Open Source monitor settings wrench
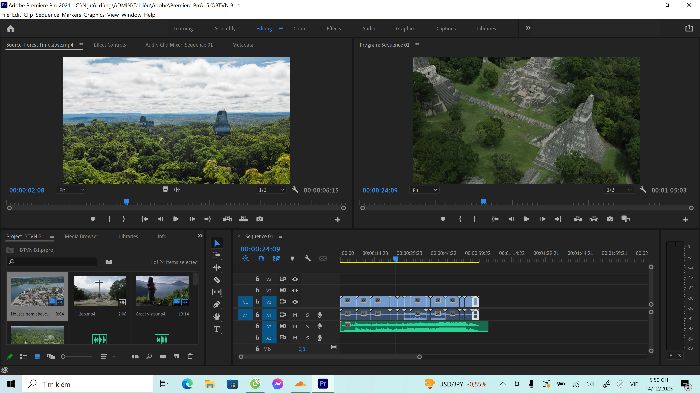This screenshot has width=700, height=393. pyautogui.click(x=295, y=190)
